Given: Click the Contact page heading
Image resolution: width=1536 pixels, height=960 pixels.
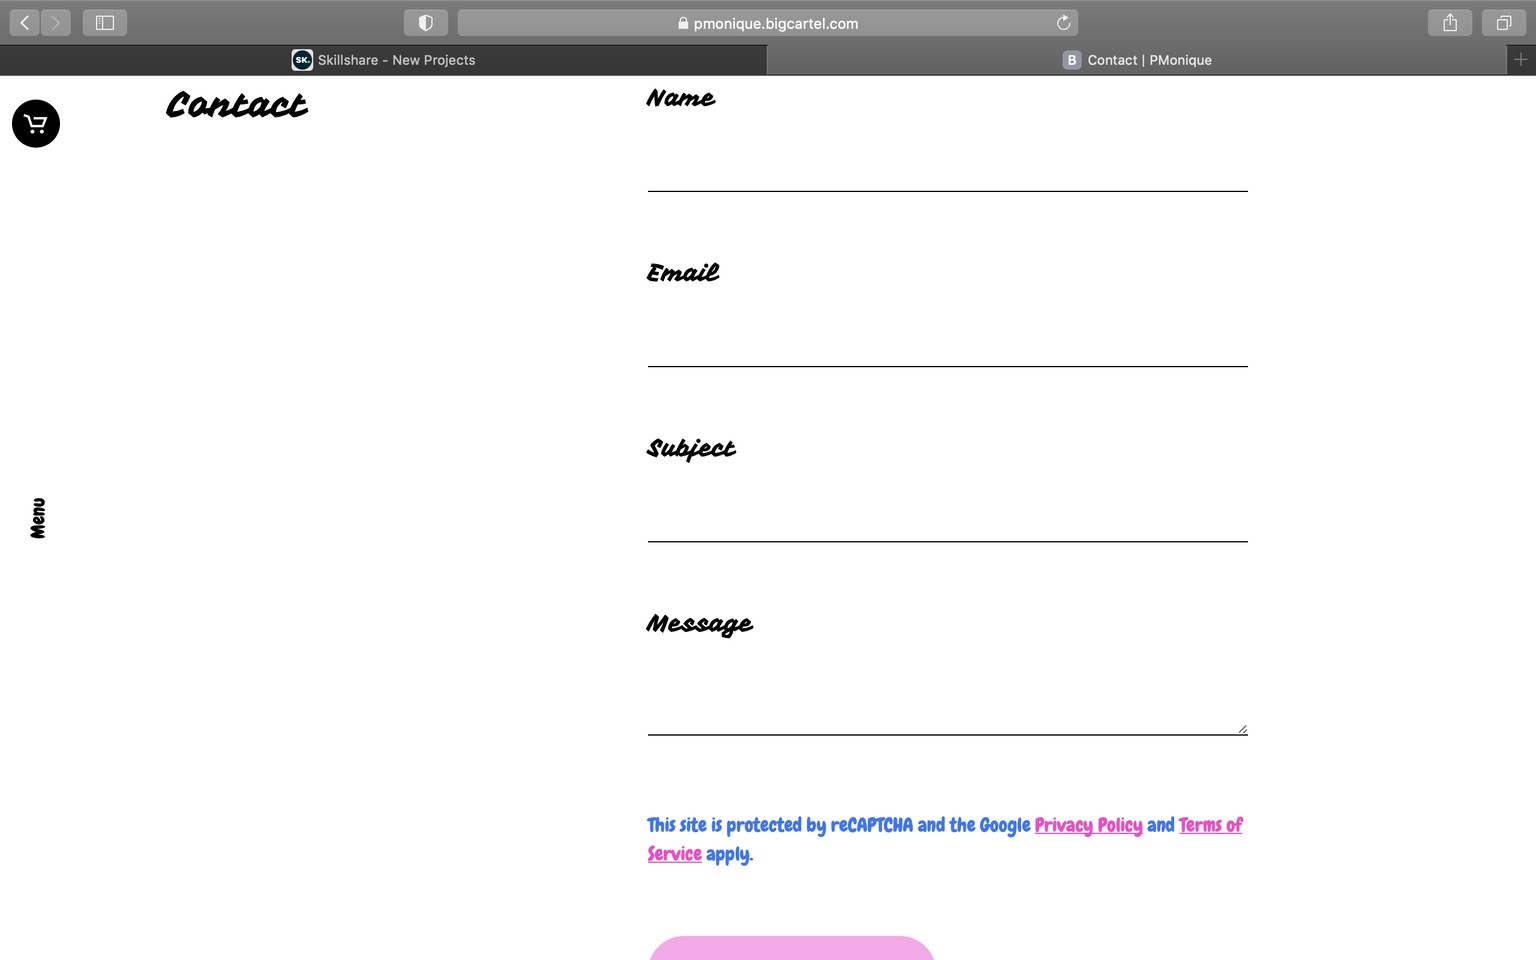Looking at the screenshot, I should 237,105.
